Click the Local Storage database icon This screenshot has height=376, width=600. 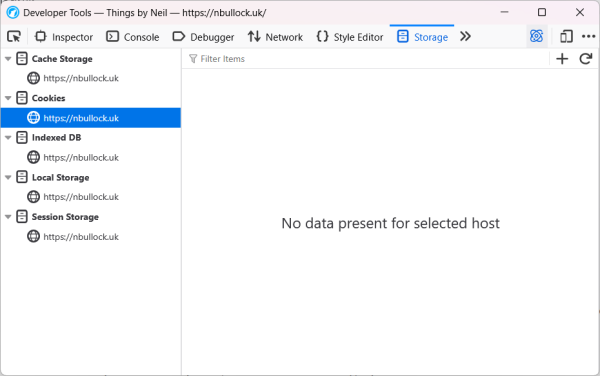click(22, 177)
